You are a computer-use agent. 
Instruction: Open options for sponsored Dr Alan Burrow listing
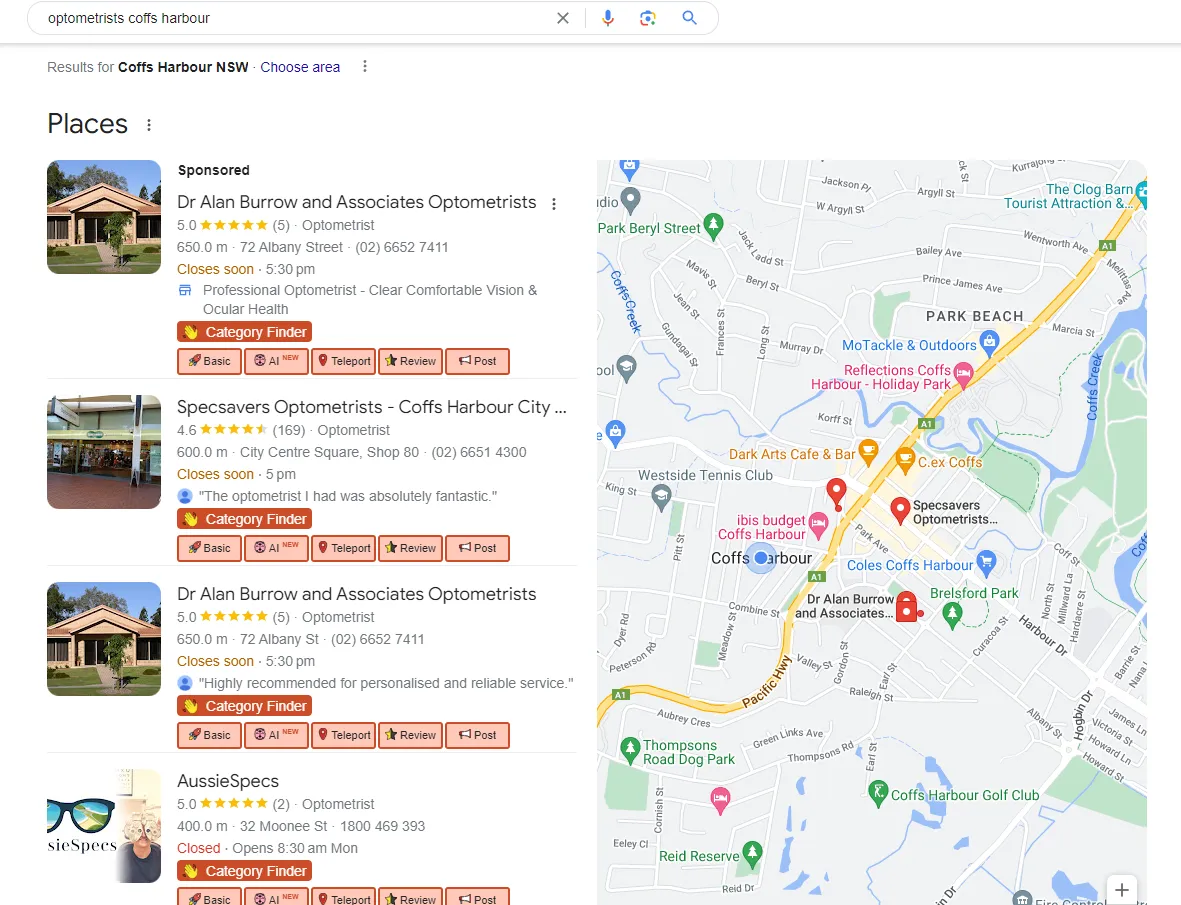[x=554, y=203]
